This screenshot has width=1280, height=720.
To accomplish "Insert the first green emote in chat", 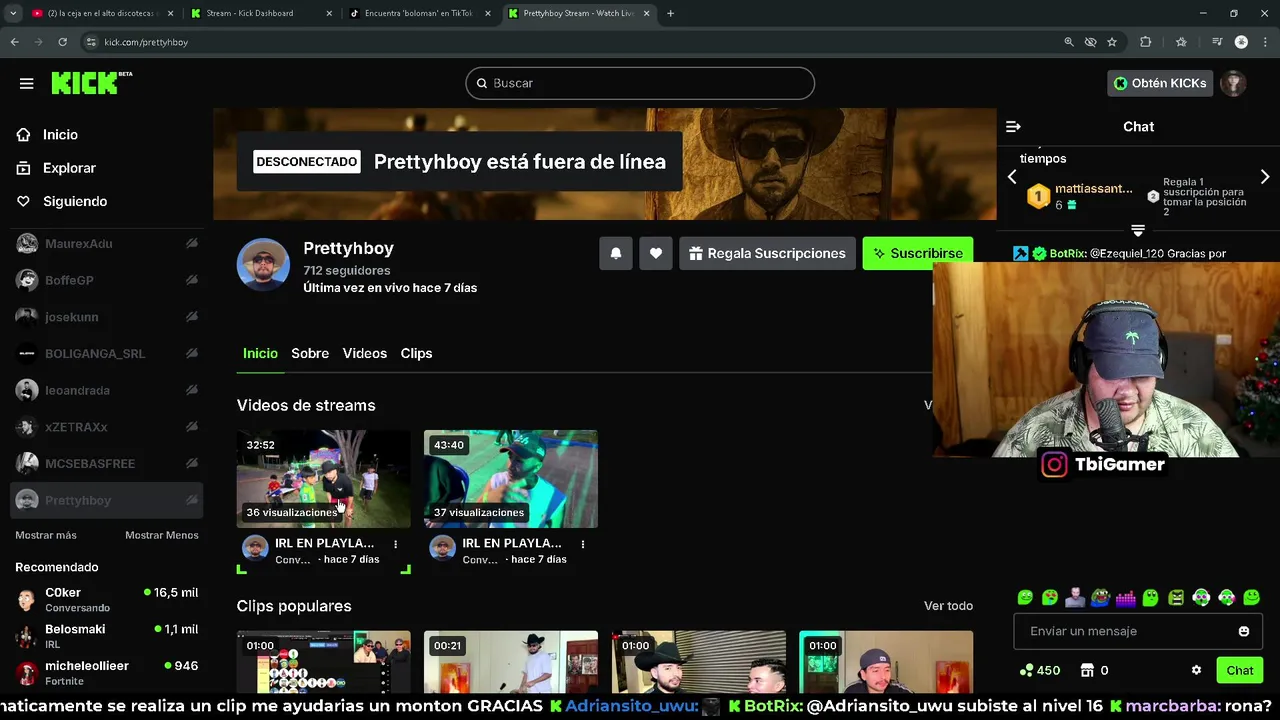I will [x=1025, y=598].
